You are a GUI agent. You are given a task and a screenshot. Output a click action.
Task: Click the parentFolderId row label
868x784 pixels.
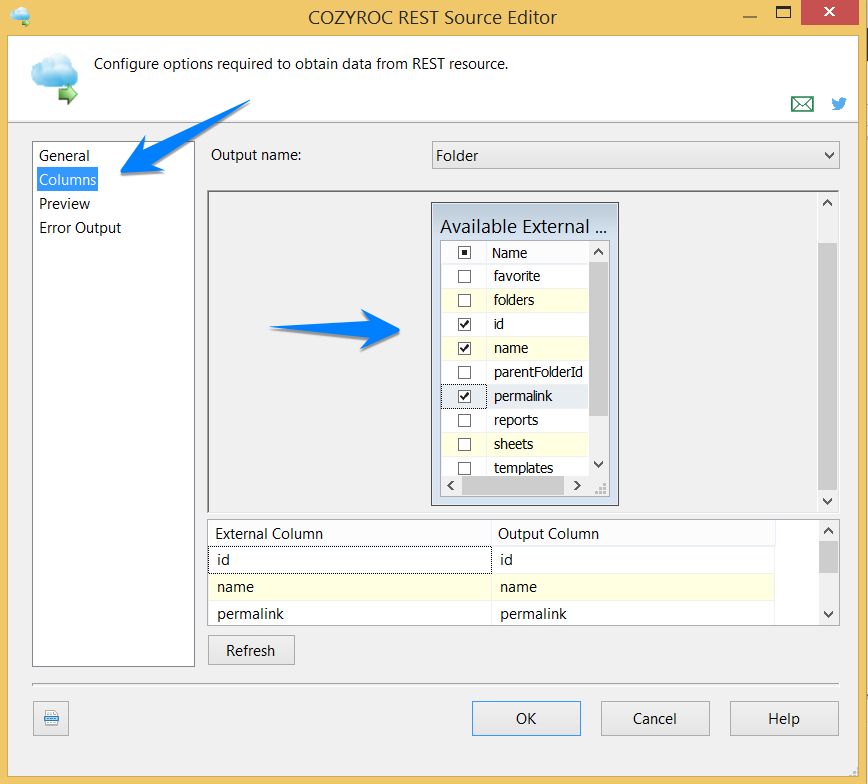tap(538, 372)
